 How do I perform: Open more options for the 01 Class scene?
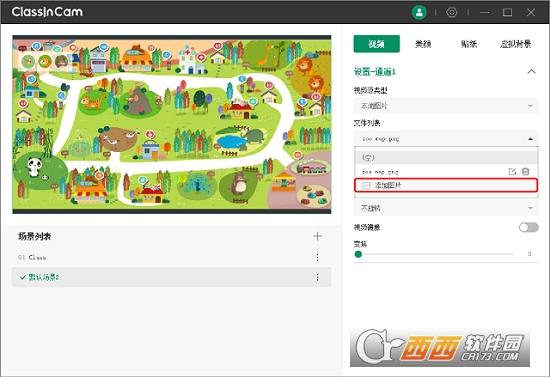pos(317,257)
